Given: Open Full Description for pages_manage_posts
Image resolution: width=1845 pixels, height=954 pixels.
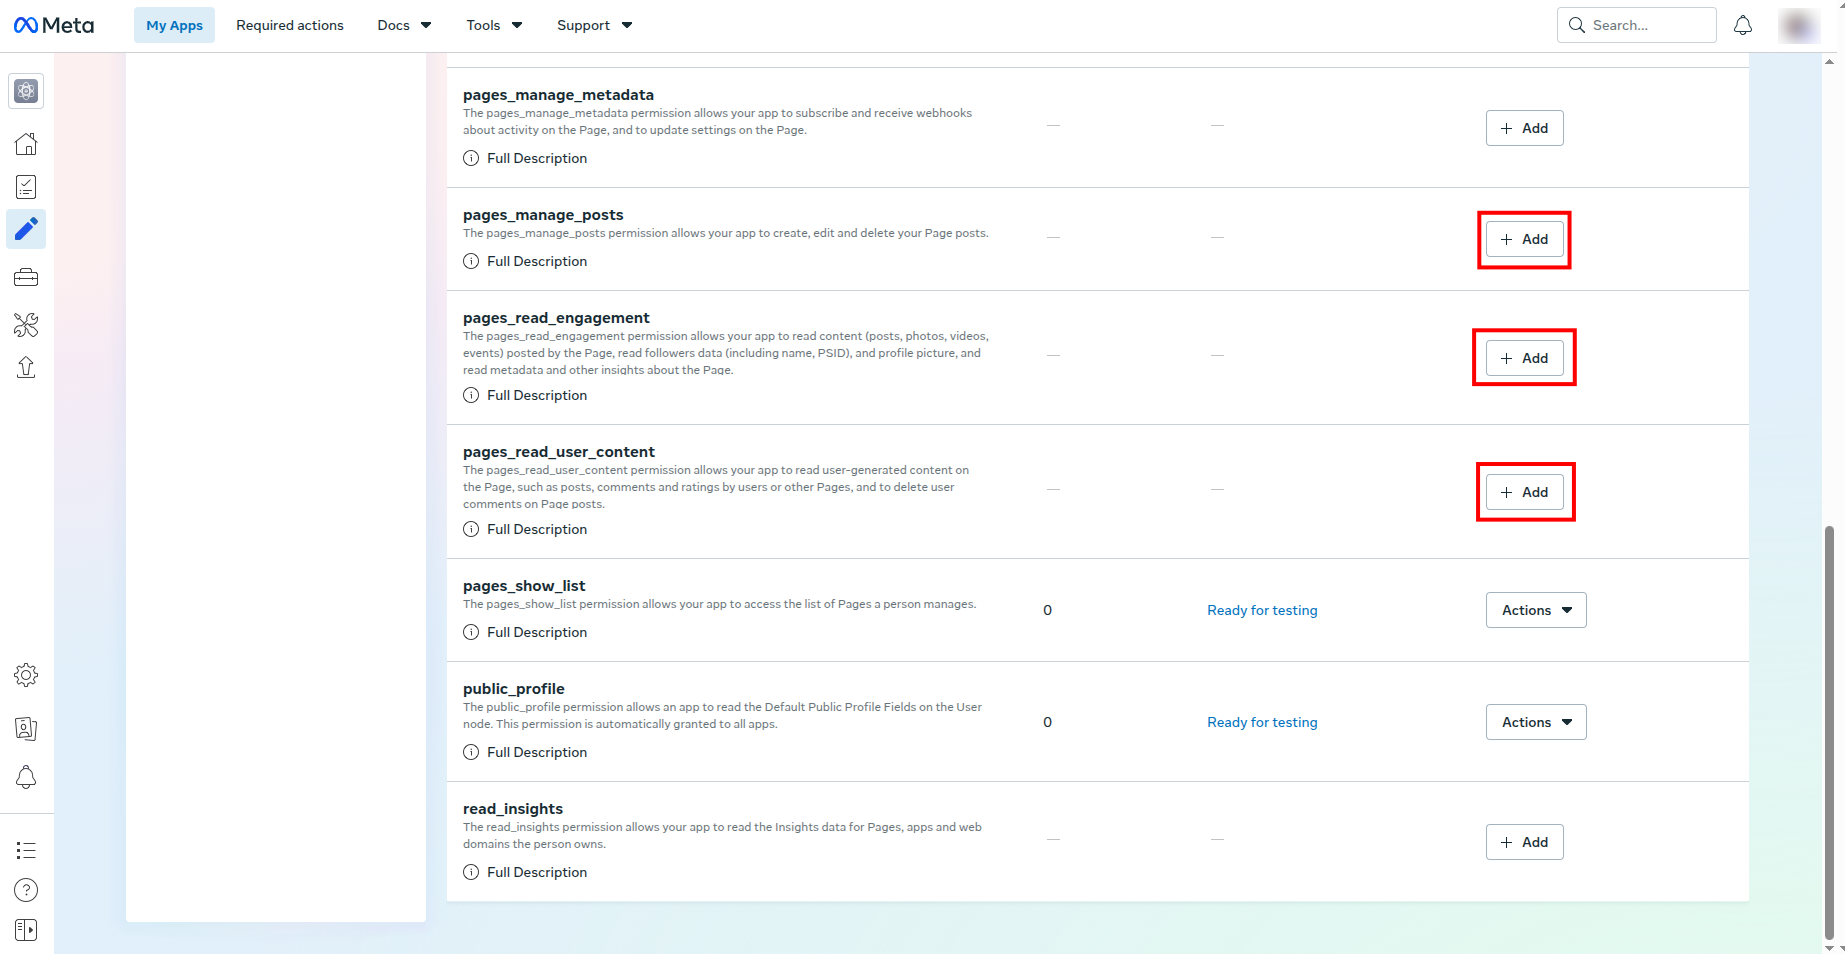Looking at the screenshot, I should [537, 261].
